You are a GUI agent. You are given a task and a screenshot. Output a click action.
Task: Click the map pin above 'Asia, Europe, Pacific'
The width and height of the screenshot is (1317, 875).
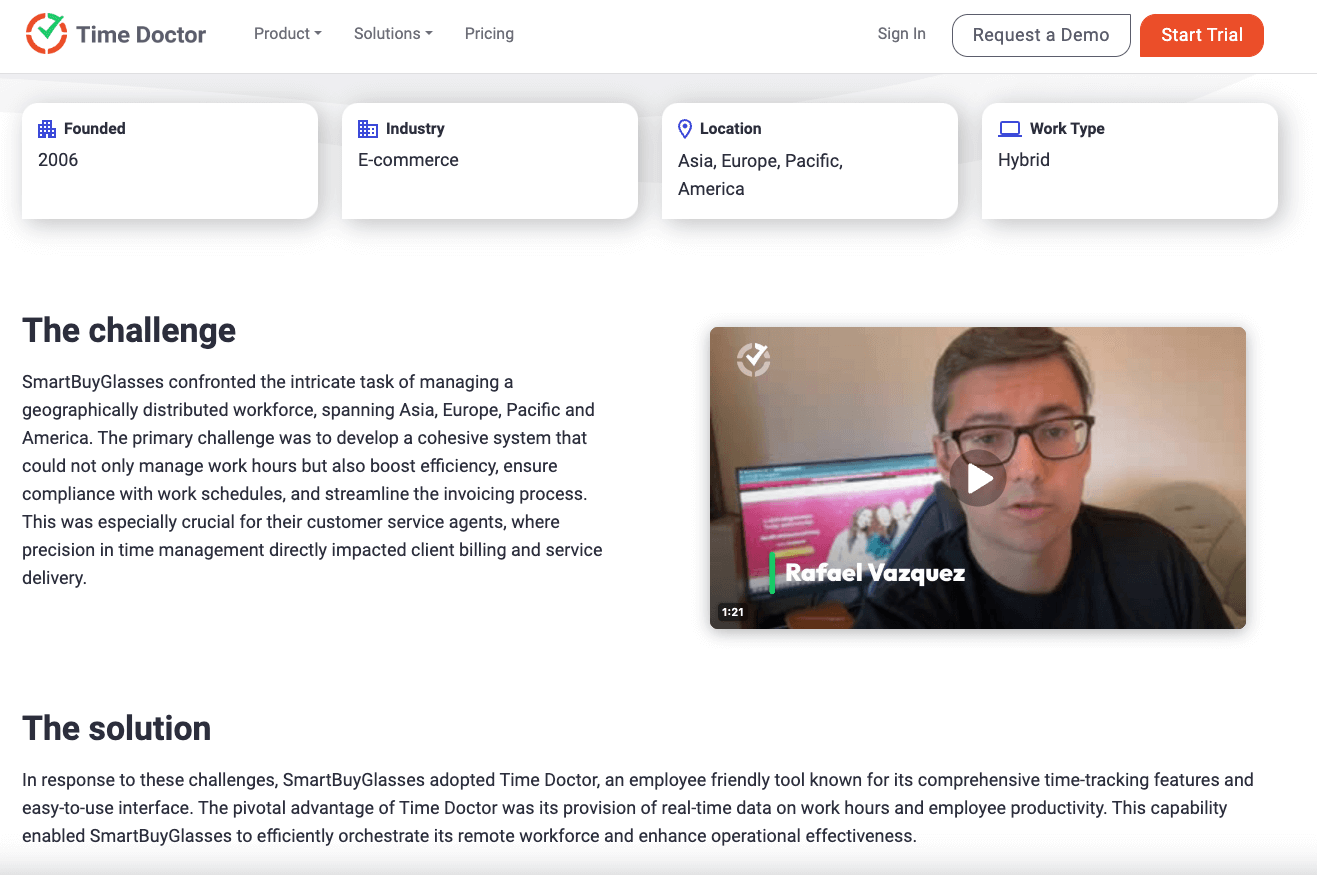point(685,128)
